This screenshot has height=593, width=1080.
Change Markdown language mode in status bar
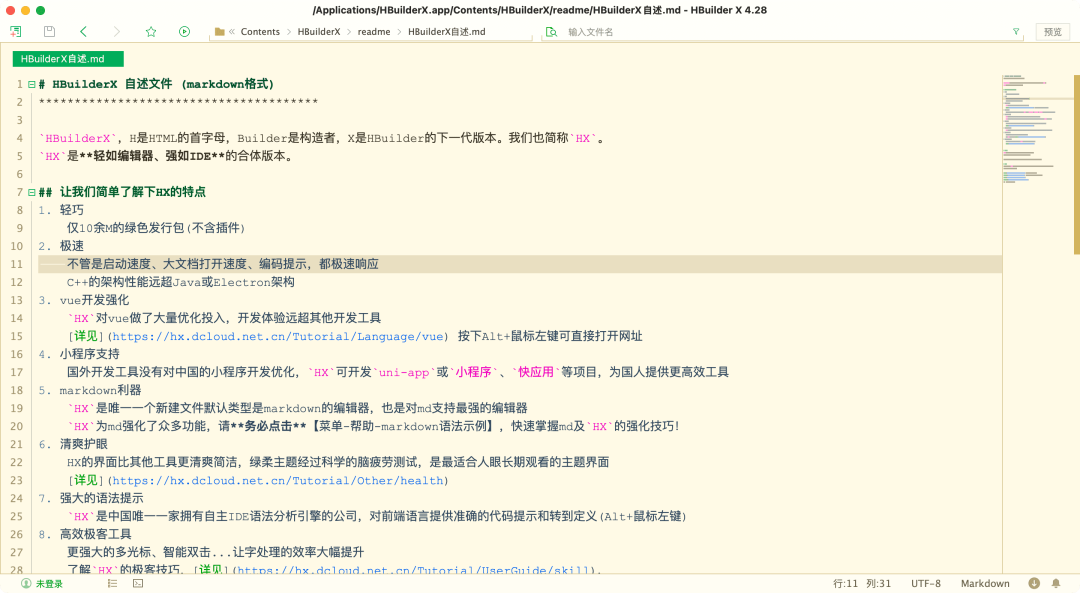point(985,583)
